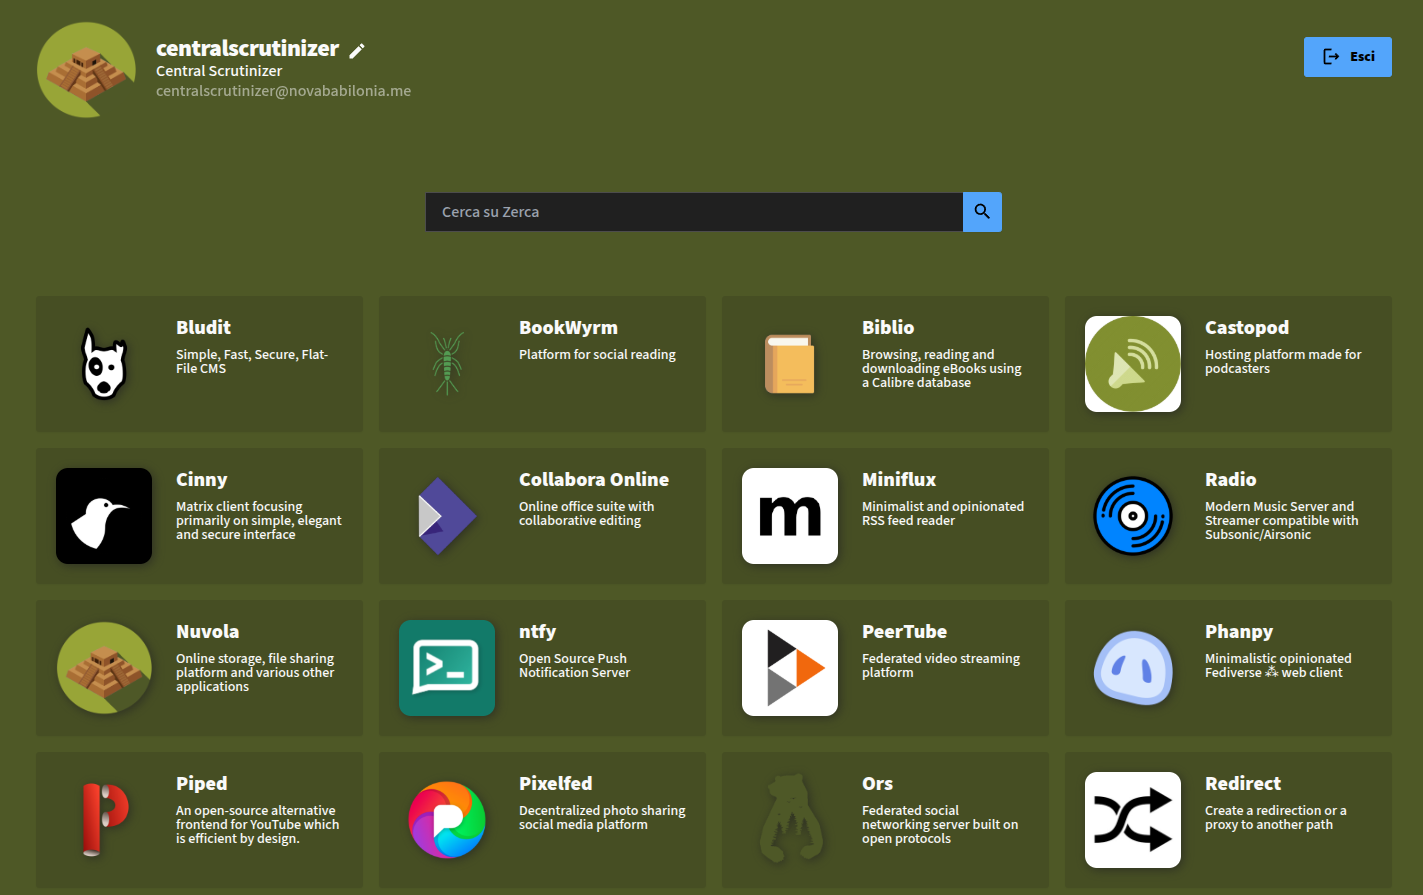Screen dimensions: 1423x895
Task: Click 'Decentralized photo sharing' description
Action: (x=602, y=817)
